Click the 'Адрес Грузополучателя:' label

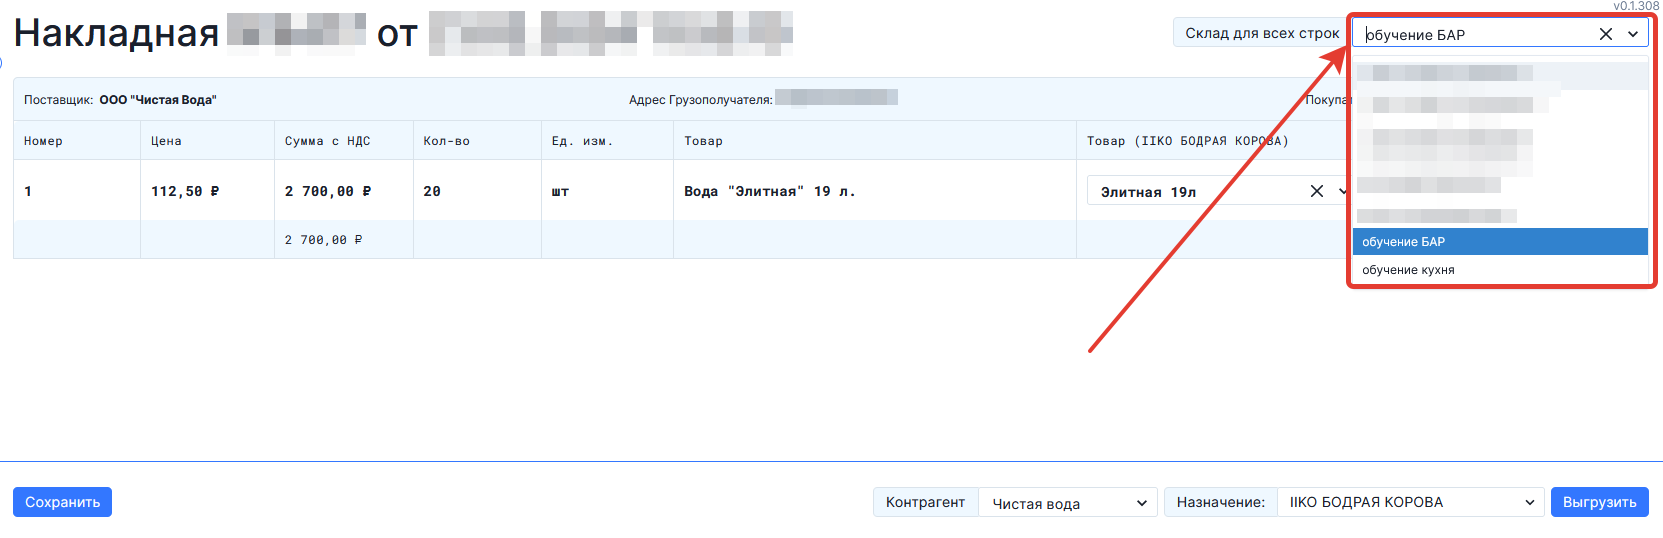(x=701, y=100)
